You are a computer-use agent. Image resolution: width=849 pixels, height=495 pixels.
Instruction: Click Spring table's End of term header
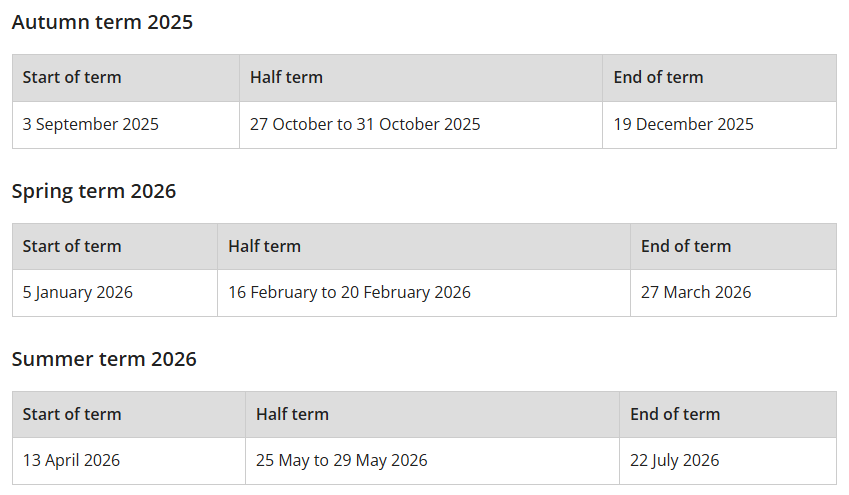[686, 246]
